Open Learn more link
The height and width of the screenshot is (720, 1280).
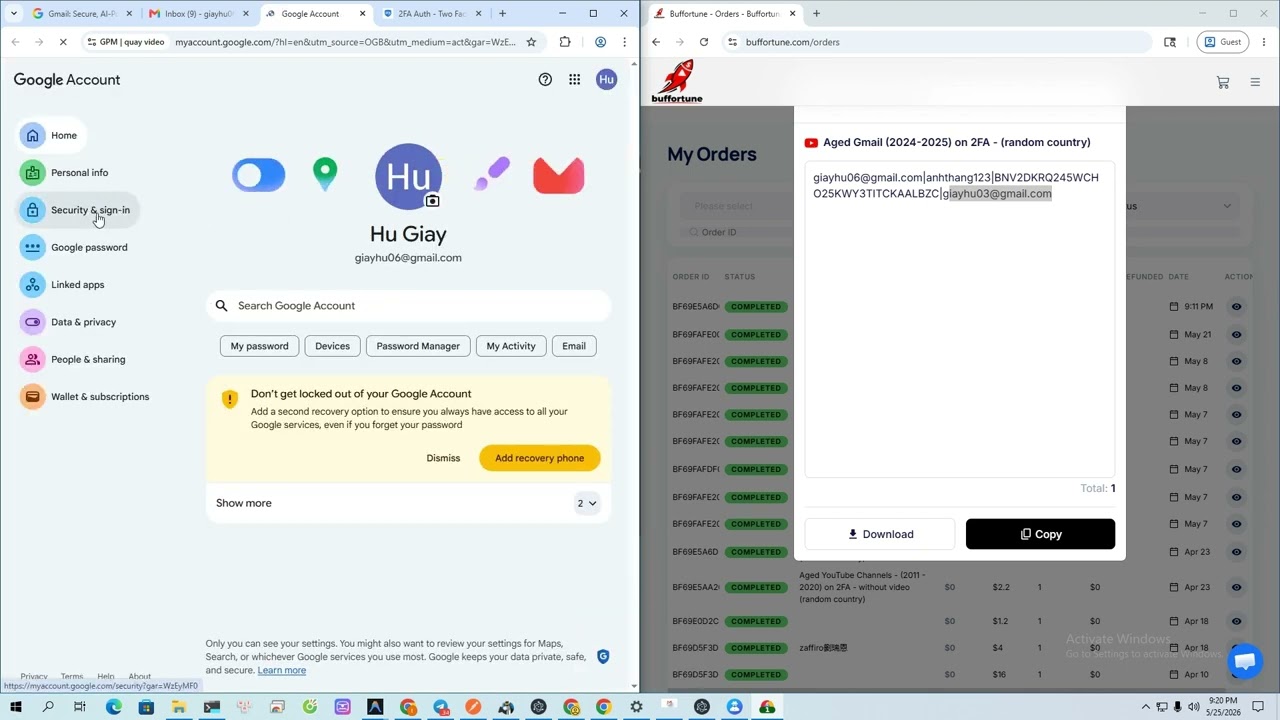click(x=282, y=670)
